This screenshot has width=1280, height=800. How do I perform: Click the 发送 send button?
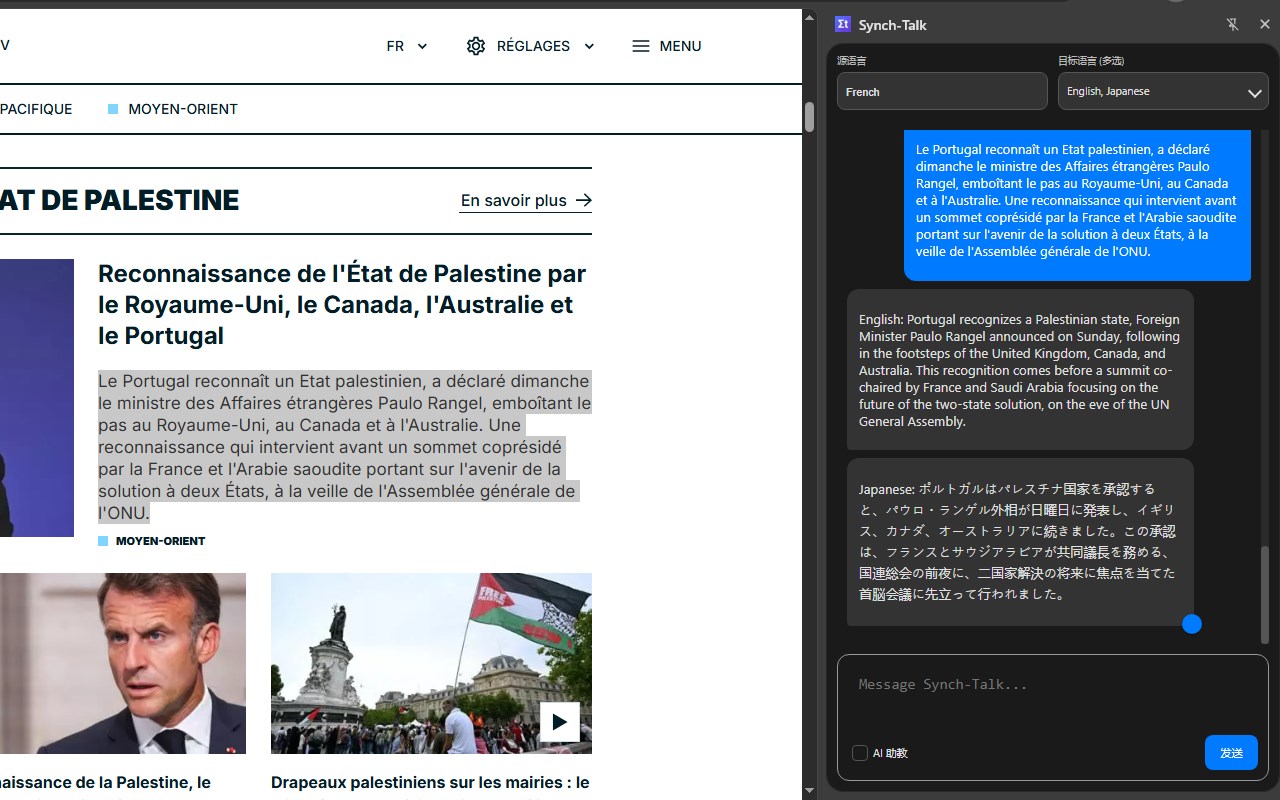[1231, 753]
